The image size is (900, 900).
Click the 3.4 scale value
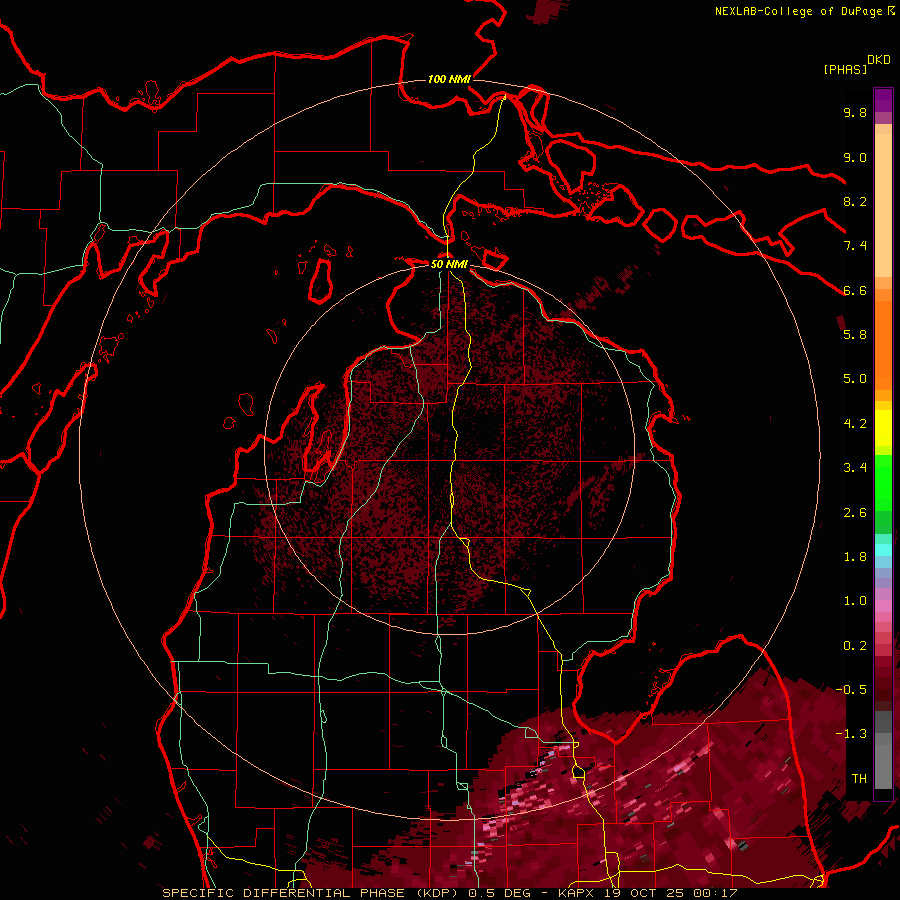pyautogui.click(x=855, y=468)
